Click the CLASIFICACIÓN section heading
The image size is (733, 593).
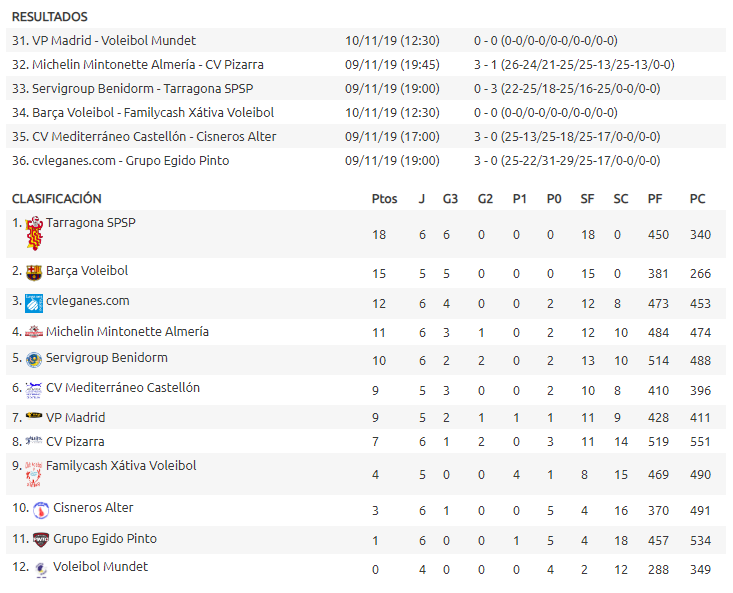(x=57, y=199)
